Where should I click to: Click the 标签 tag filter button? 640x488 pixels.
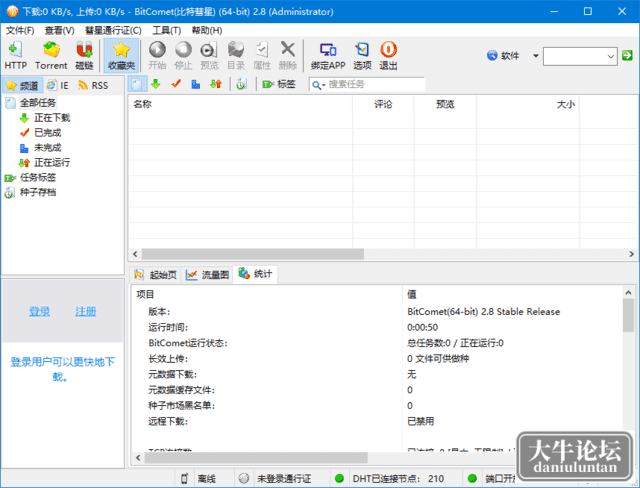[x=279, y=84]
